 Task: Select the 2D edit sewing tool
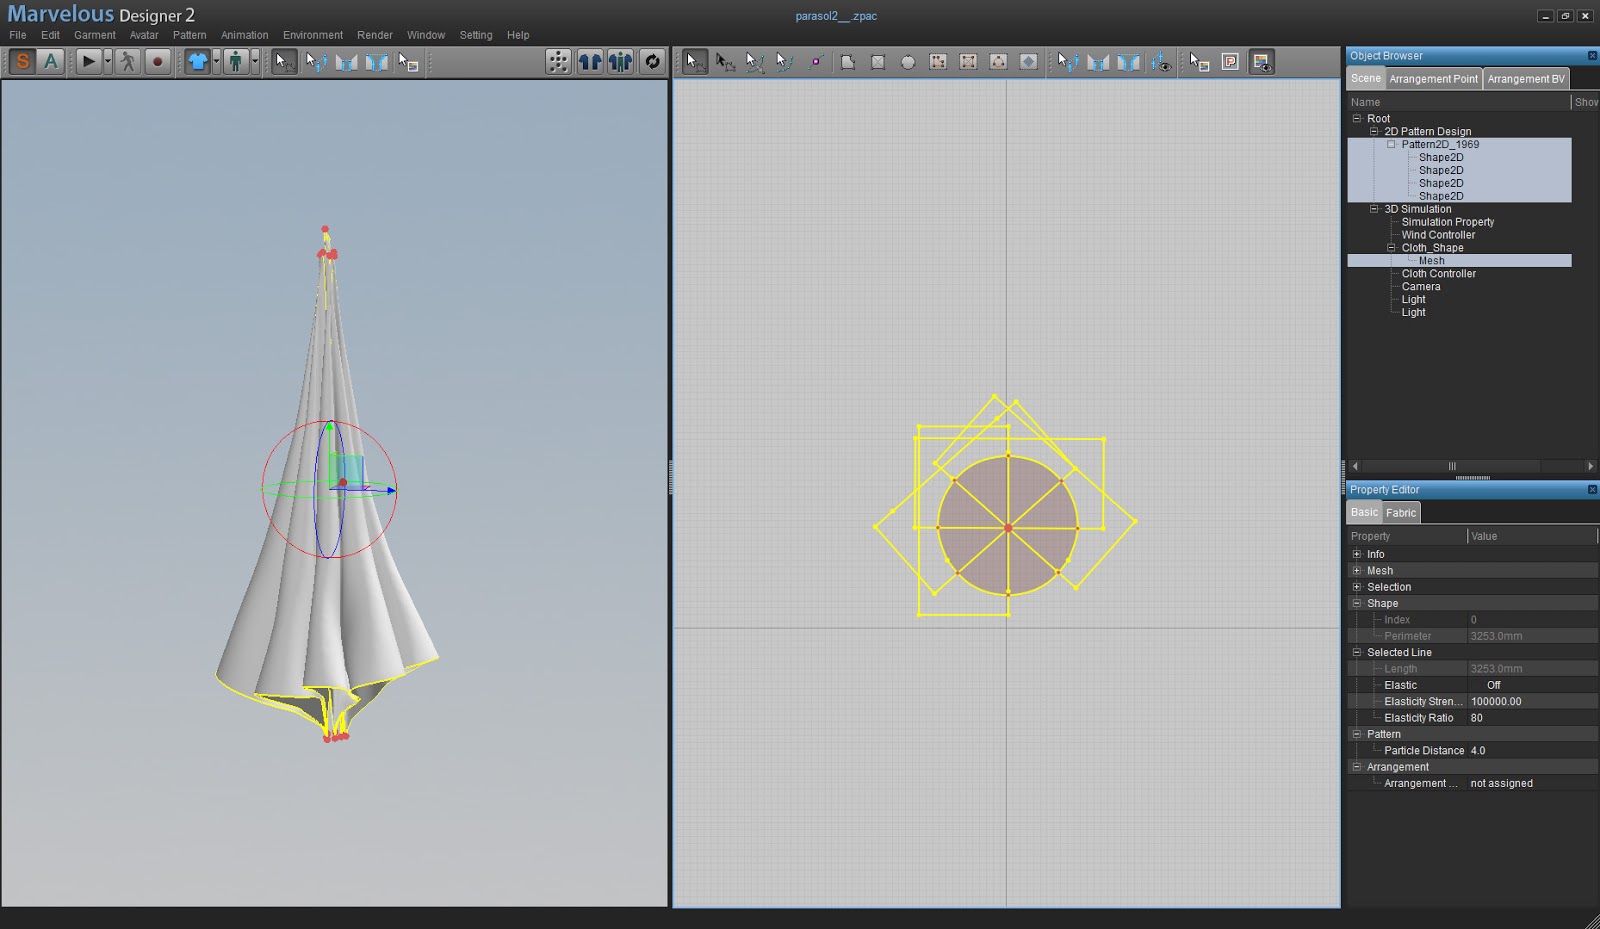pos(1067,62)
